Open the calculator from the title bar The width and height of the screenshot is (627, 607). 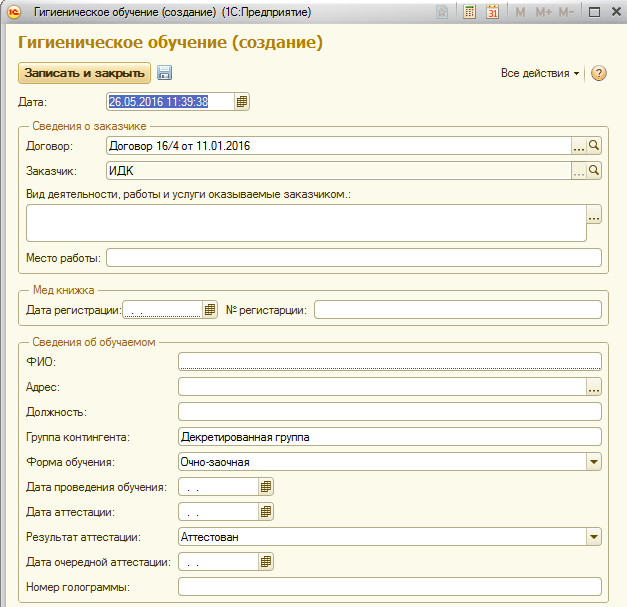point(469,13)
